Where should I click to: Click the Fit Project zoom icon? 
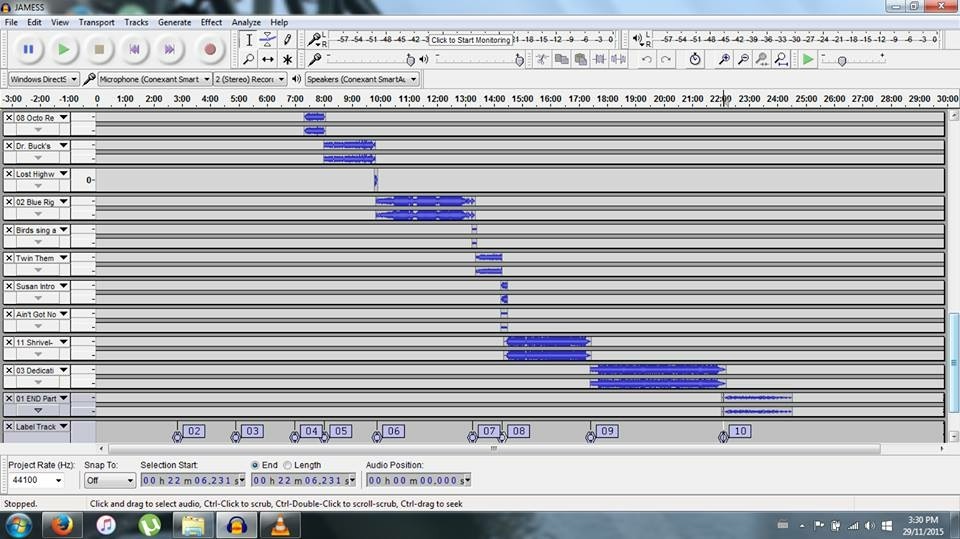[781, 59]
